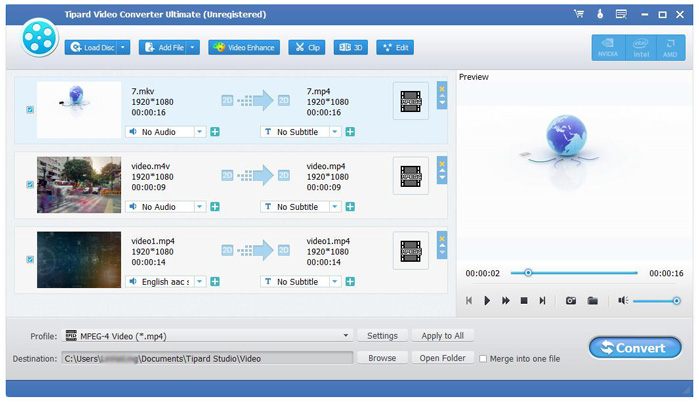Viewport: 699px width, 404px height.
Task: Click the fast forward button
Action: click(506, 301)
